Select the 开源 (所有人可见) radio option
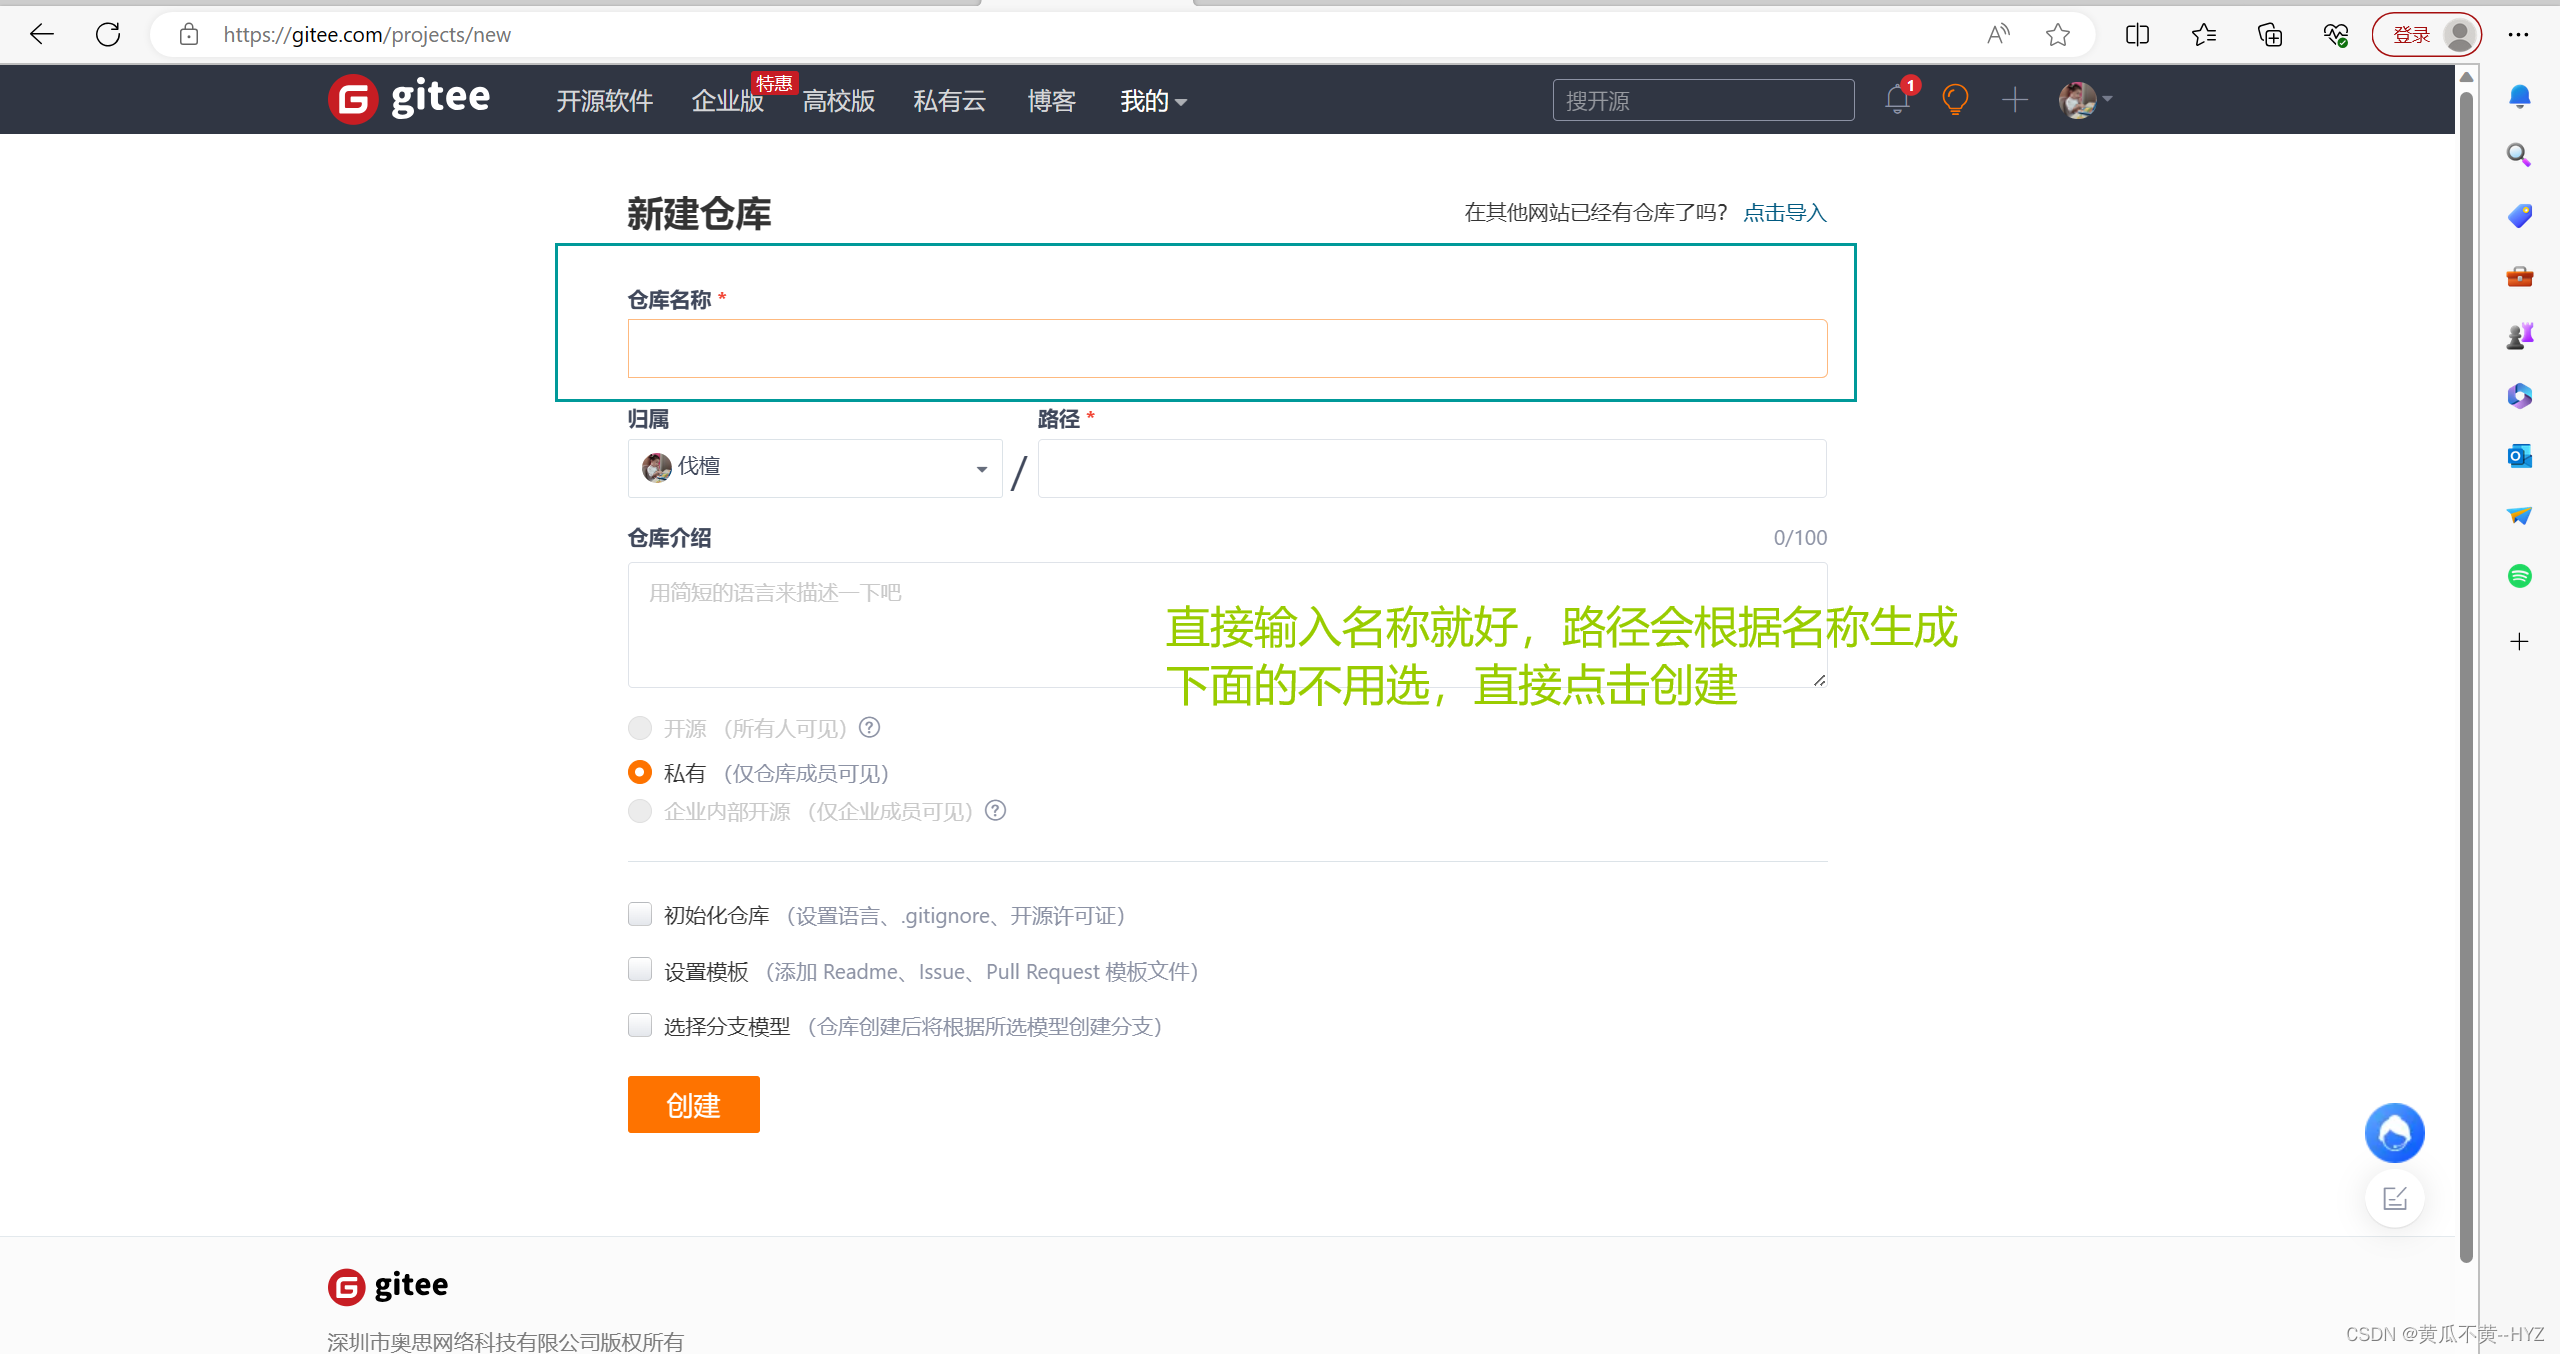Viewport: 2560px width, 1354px height. (640, 728)
